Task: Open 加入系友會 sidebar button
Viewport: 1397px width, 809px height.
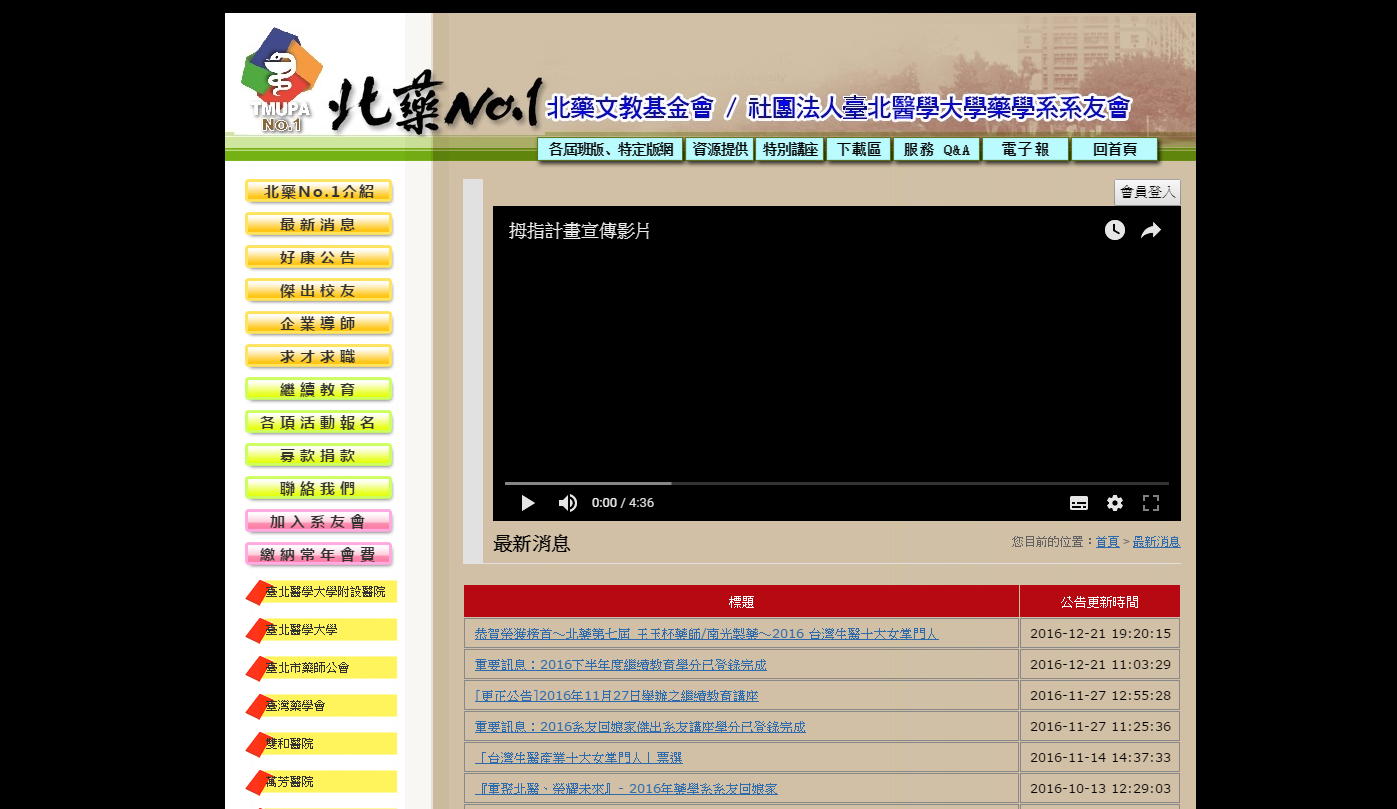Action: tap(319, 522)
